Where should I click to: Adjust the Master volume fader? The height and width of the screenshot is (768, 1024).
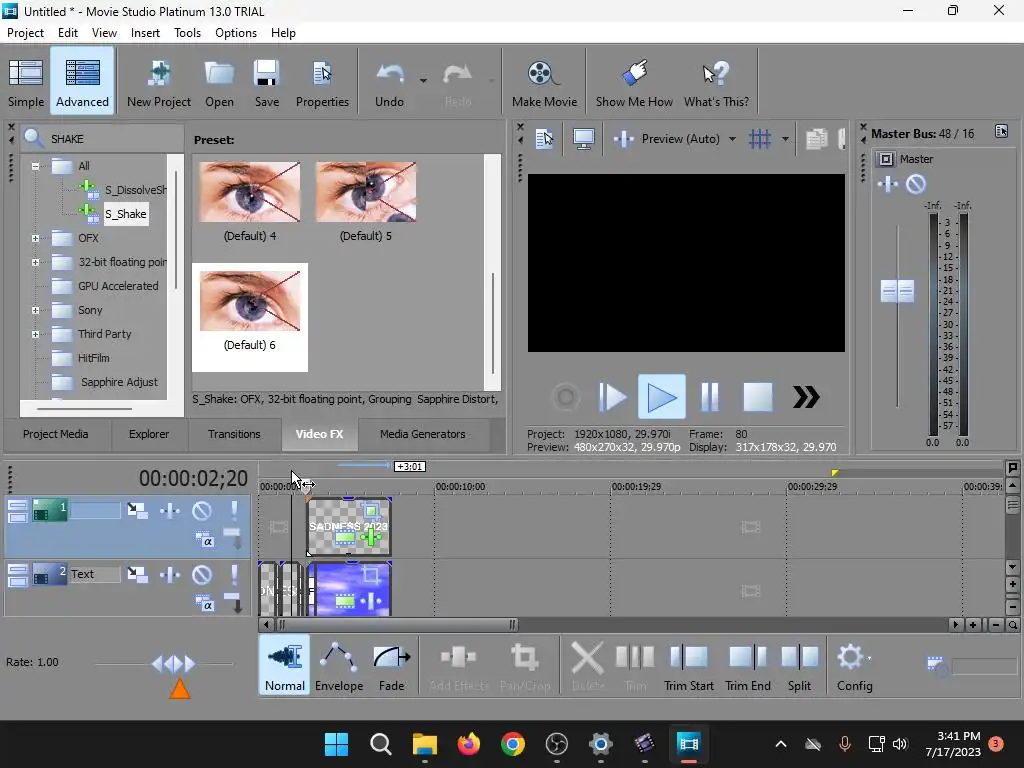coord(897,291)
